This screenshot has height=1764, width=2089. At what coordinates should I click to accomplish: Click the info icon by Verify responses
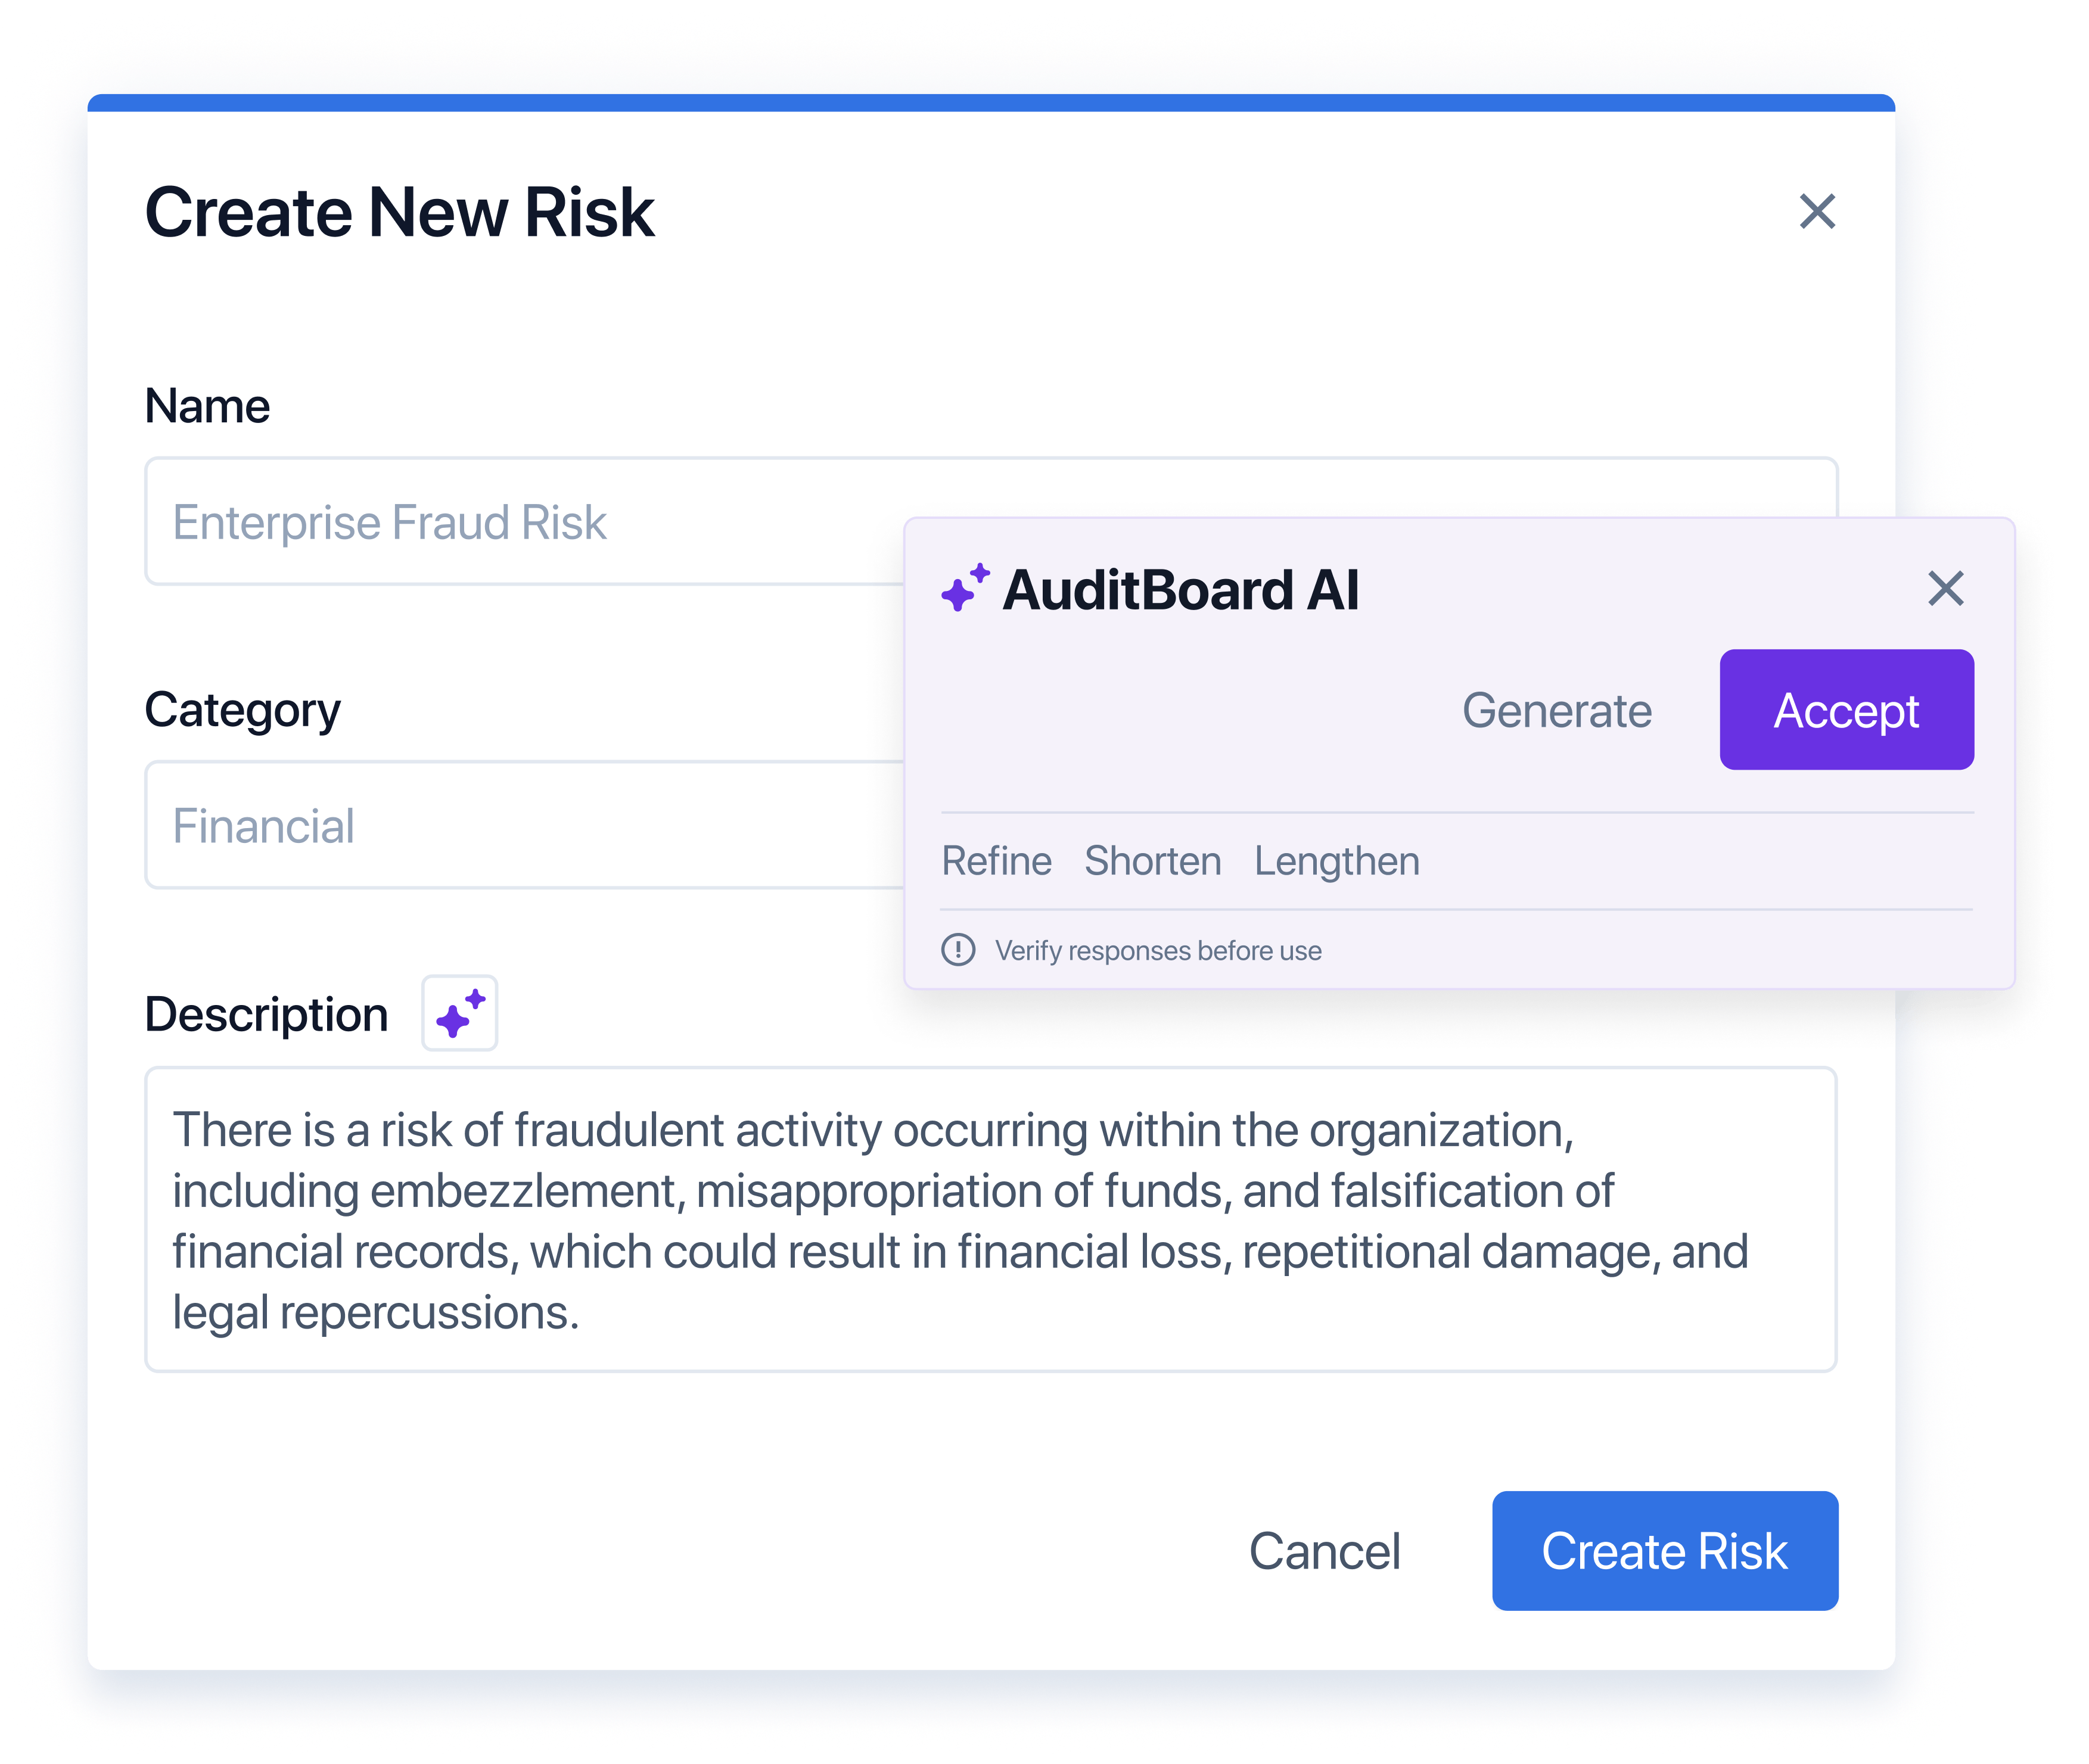click(958, 949)
